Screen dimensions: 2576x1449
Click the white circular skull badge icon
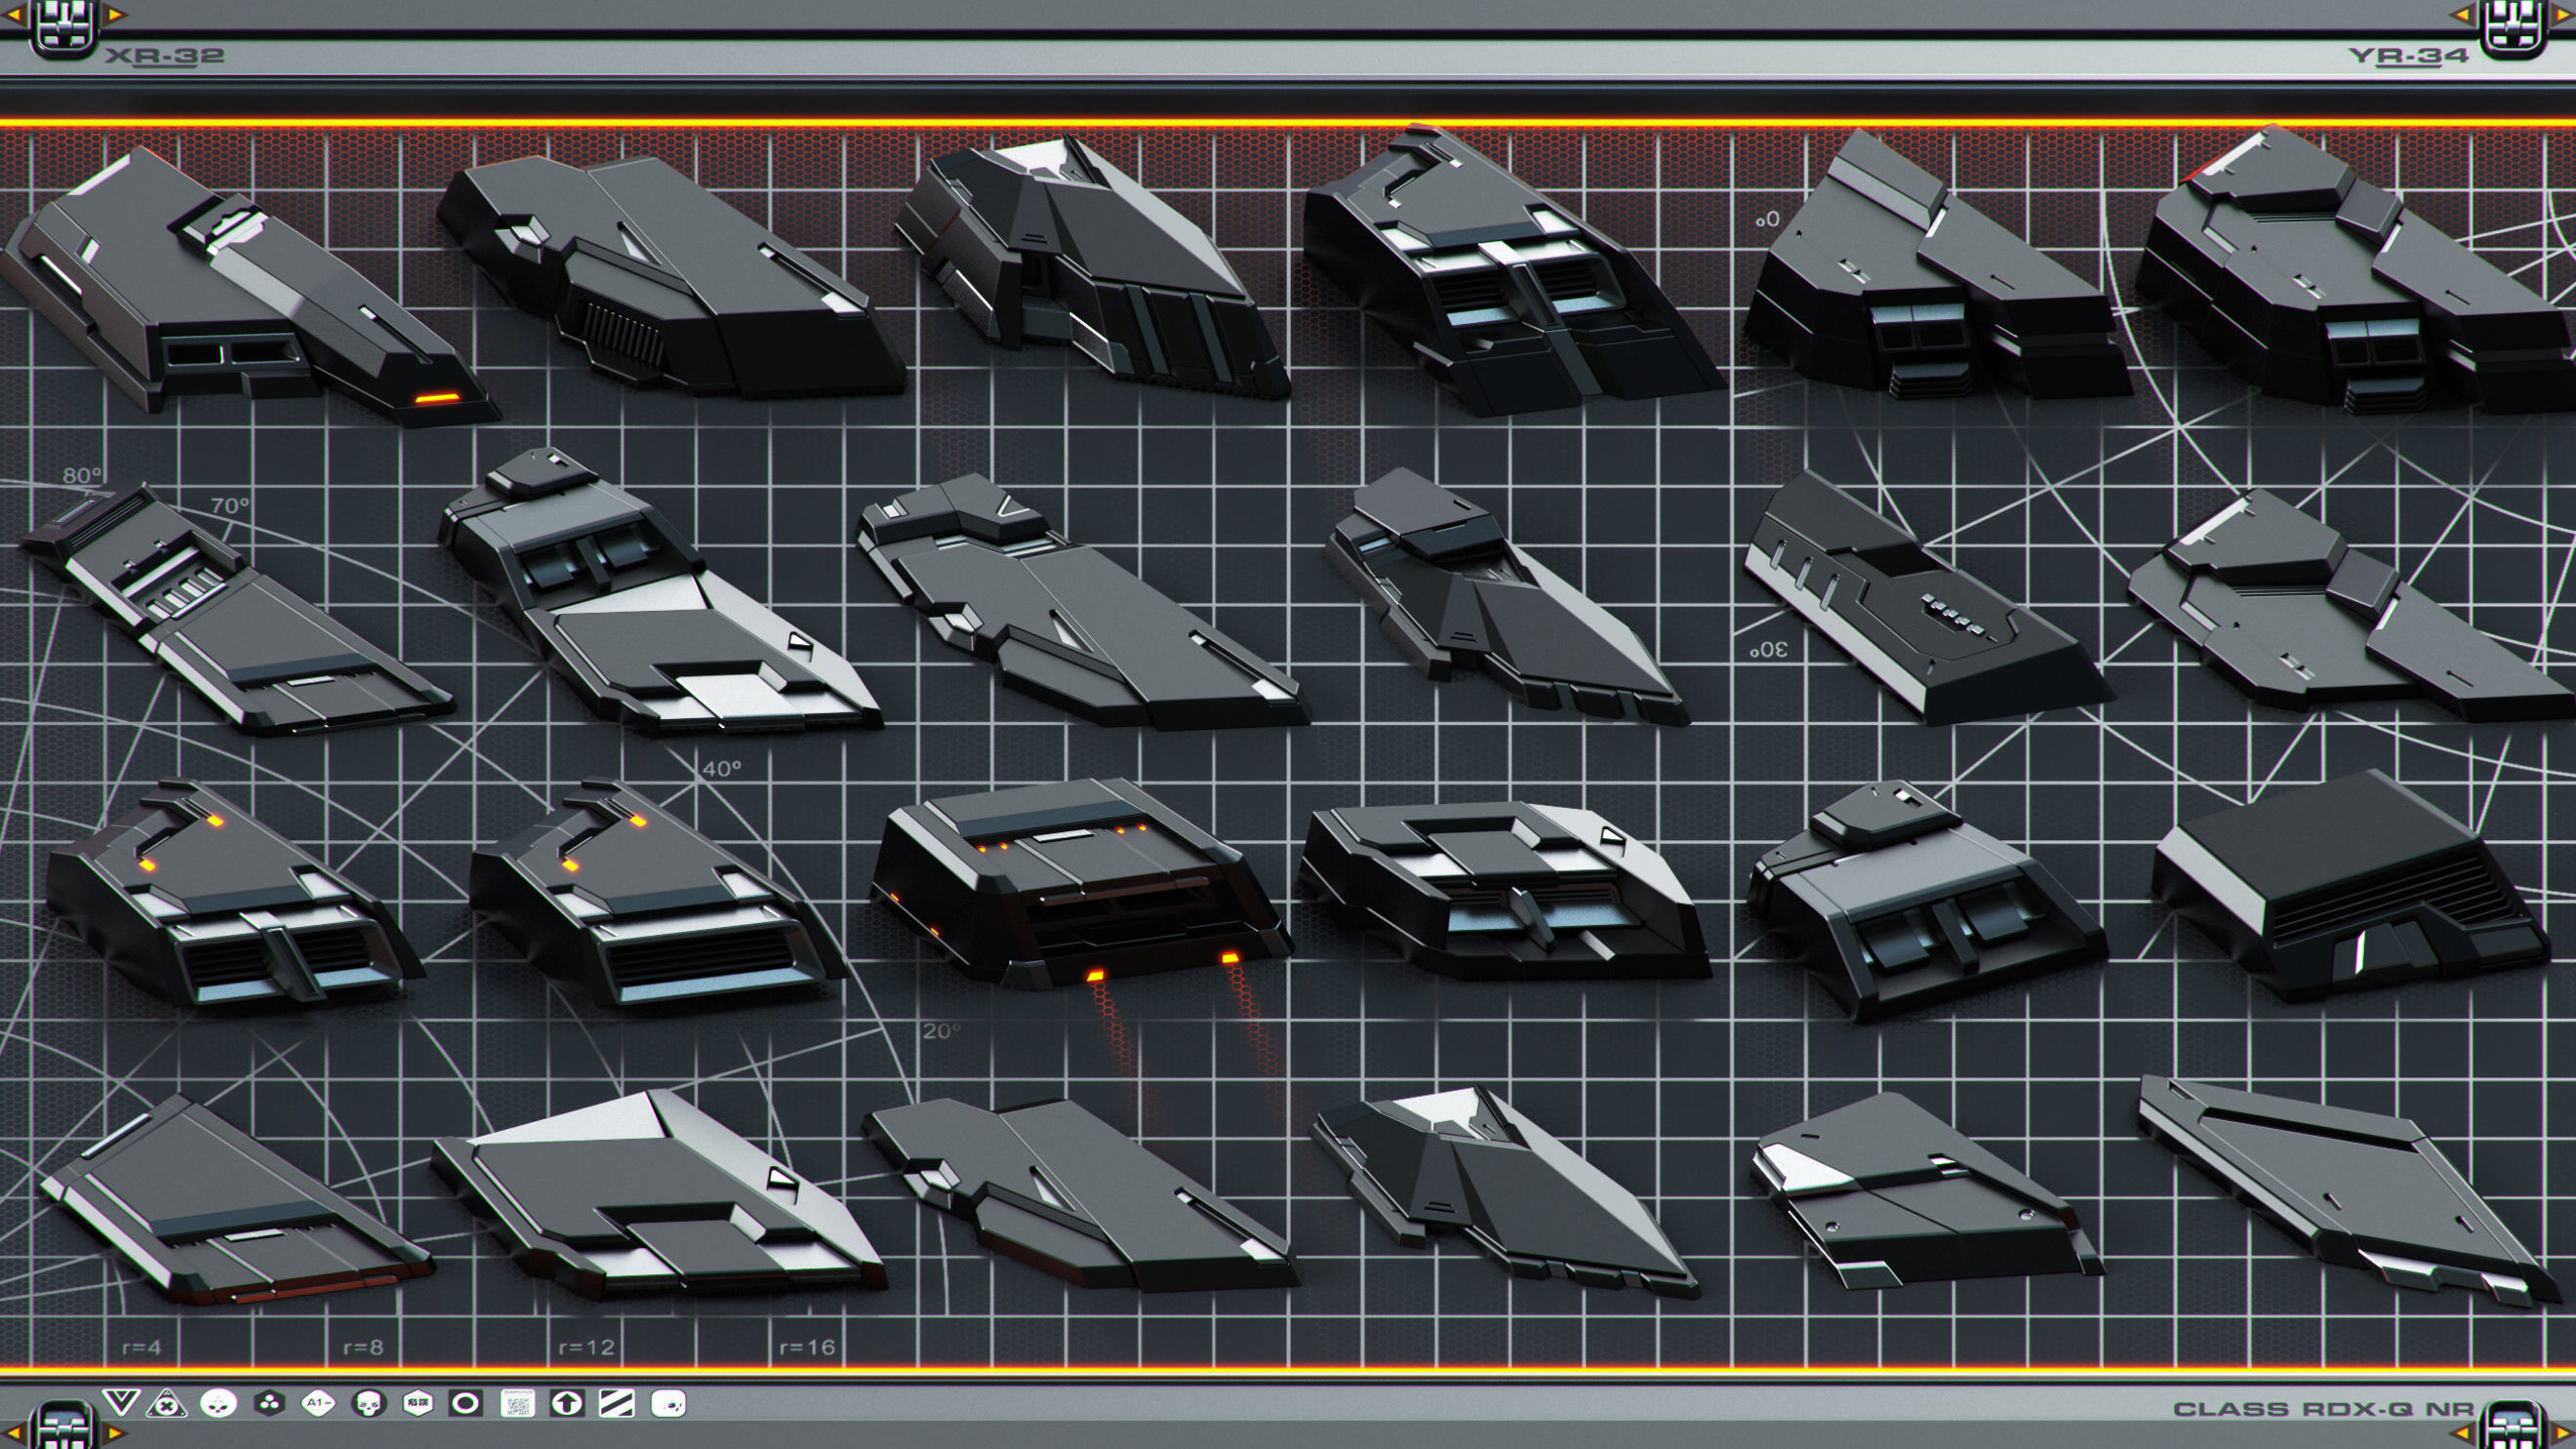[218, 1404]
